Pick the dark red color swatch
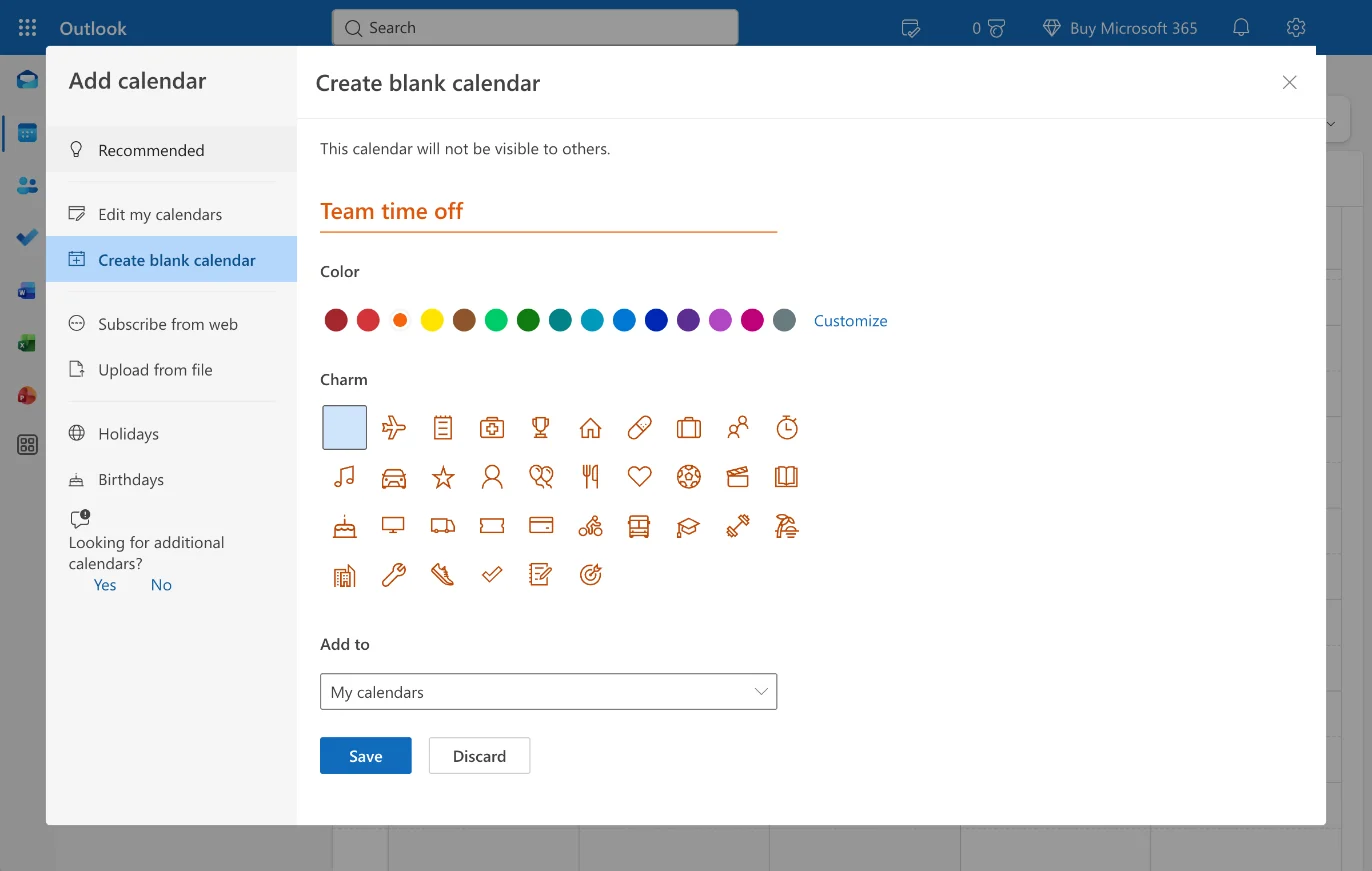Viewport: 1372px width, 871px height. [336, 320]
